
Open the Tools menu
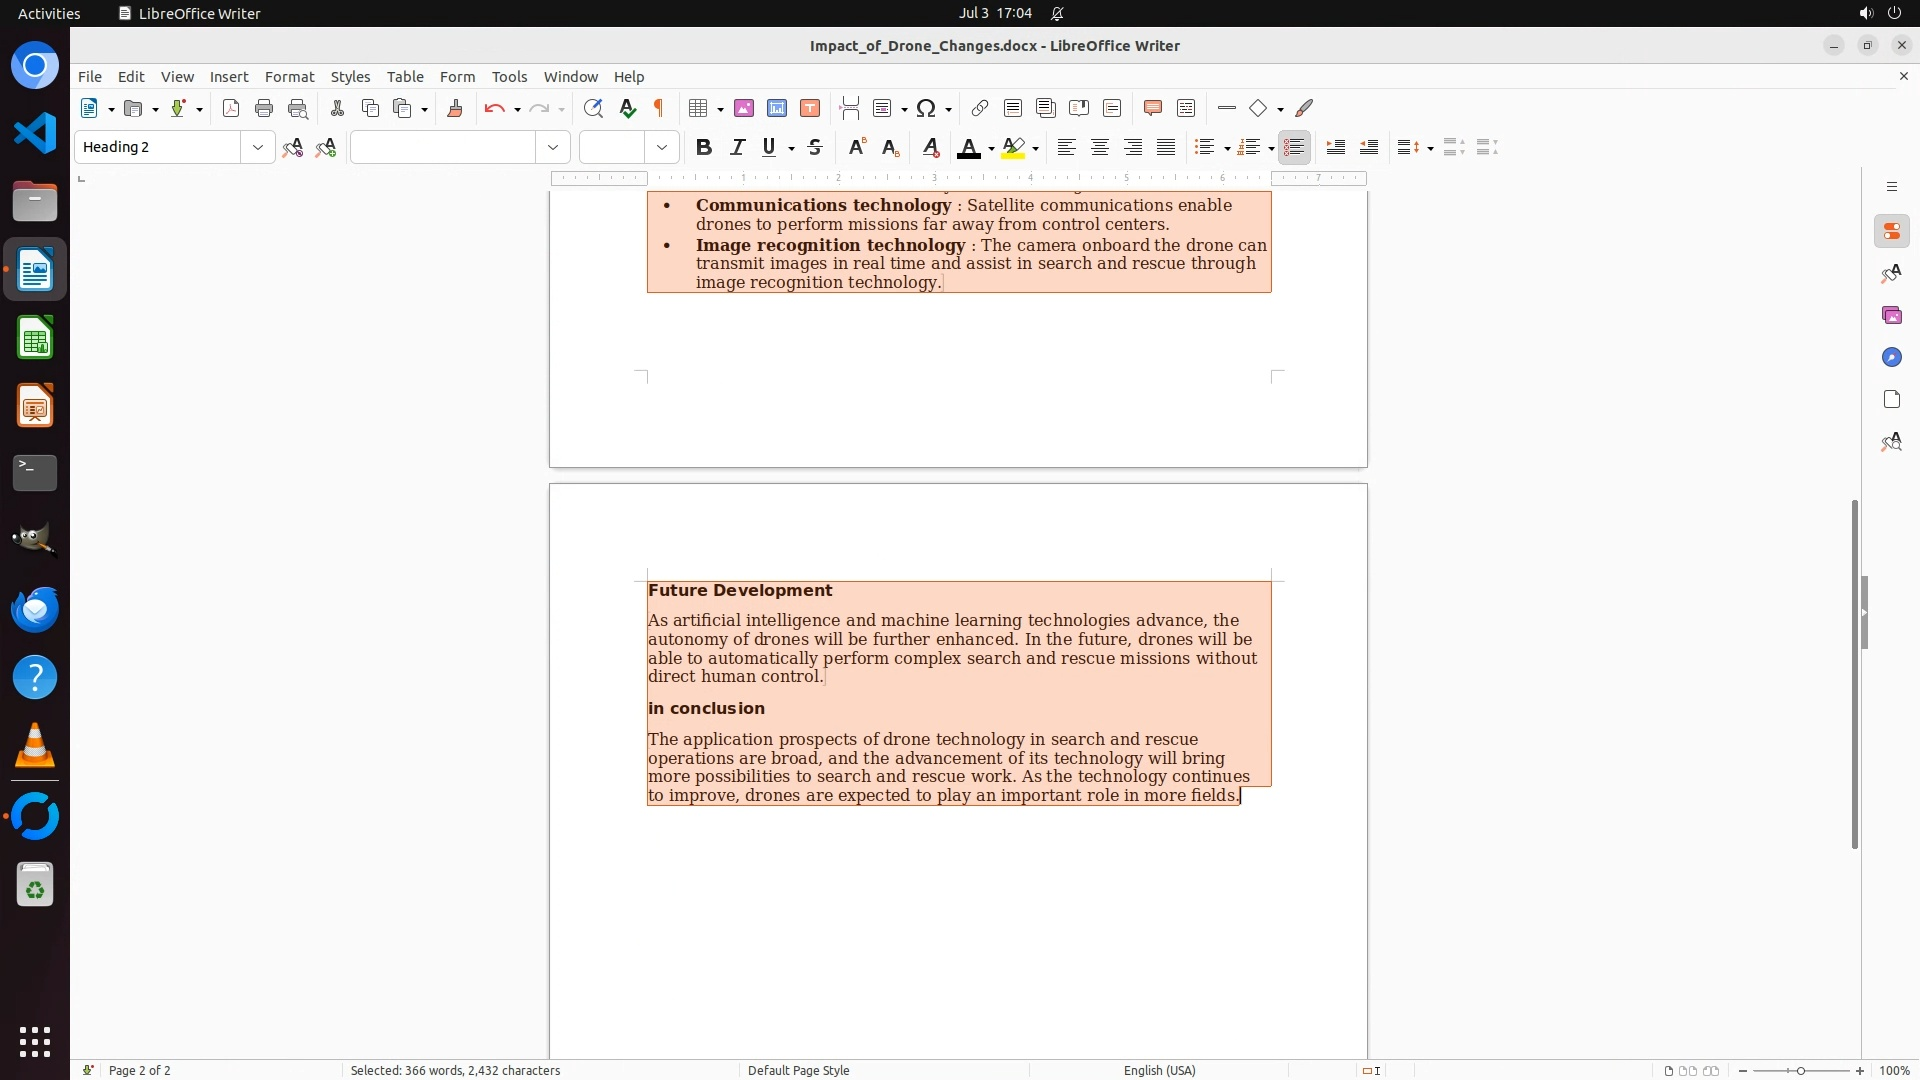coord(509,76)
